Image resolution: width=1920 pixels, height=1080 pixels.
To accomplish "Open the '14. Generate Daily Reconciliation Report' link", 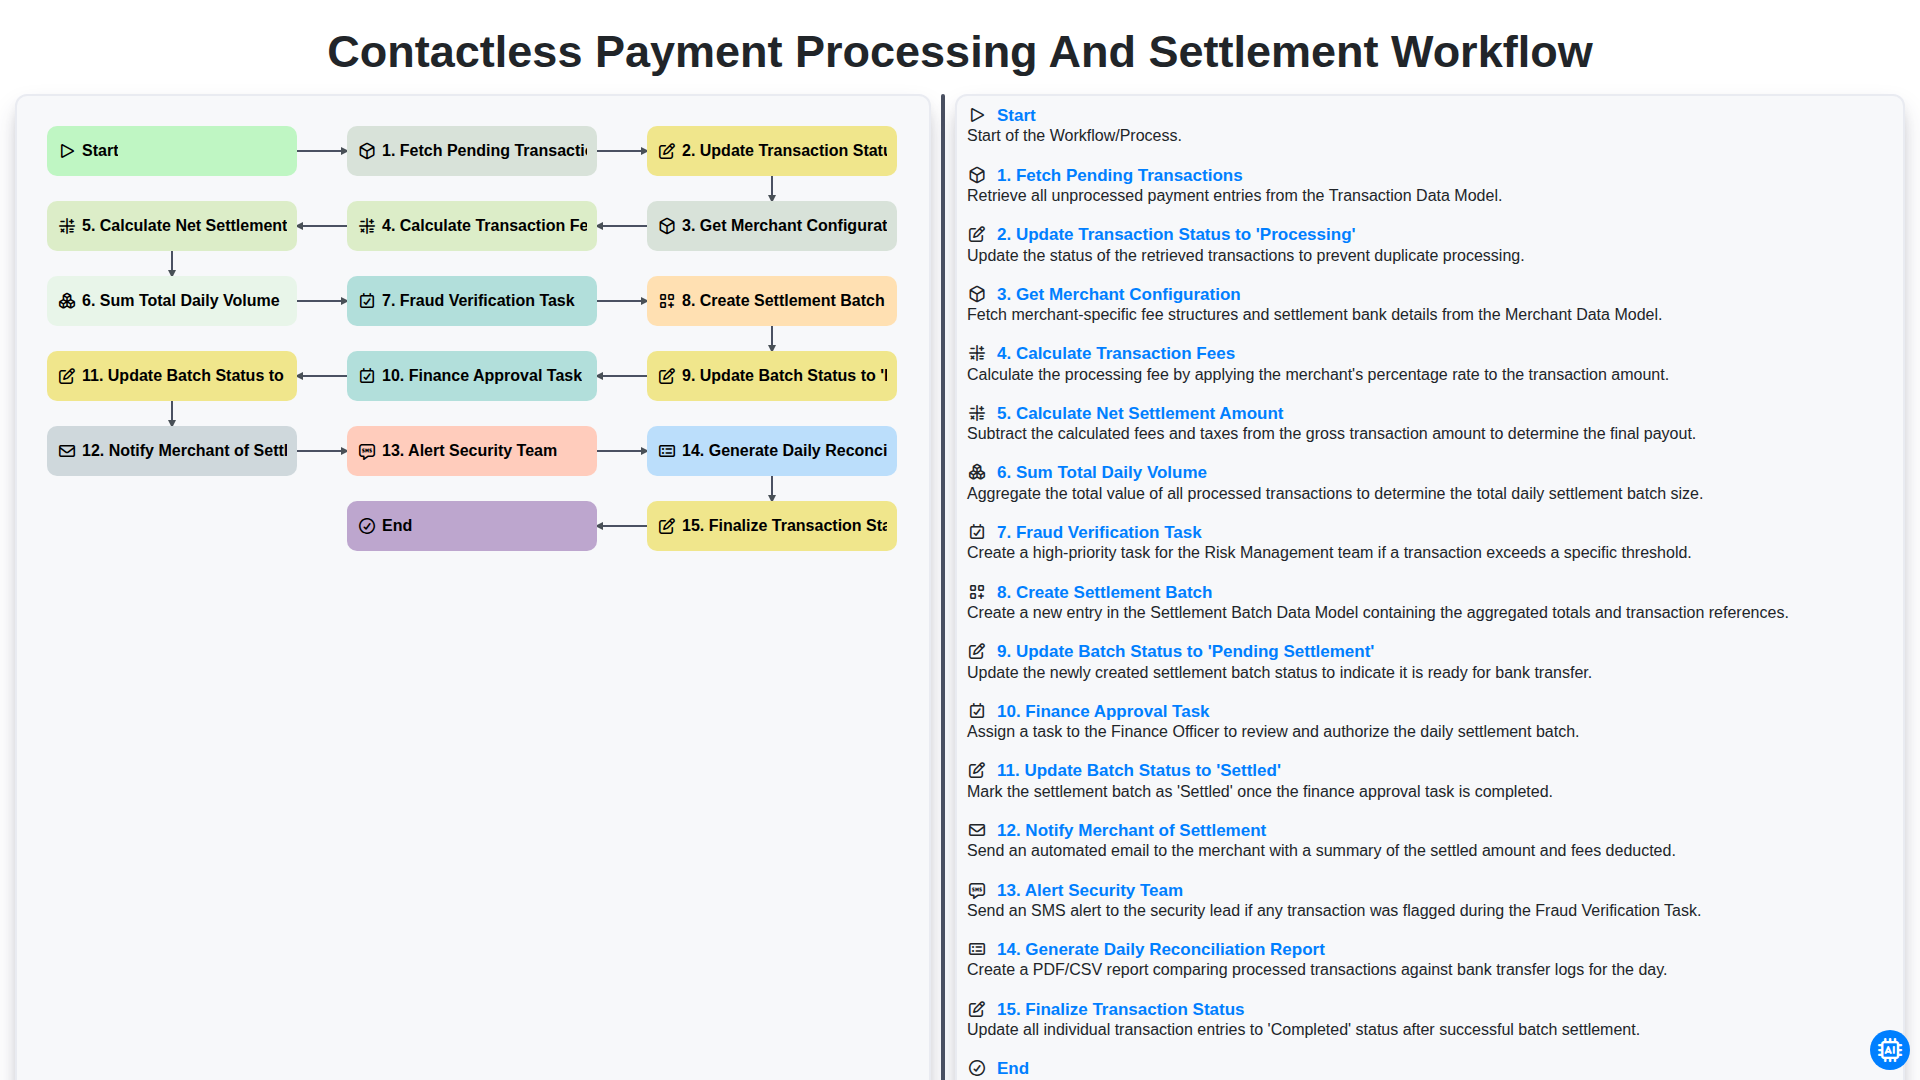I will coord(1160,949).
